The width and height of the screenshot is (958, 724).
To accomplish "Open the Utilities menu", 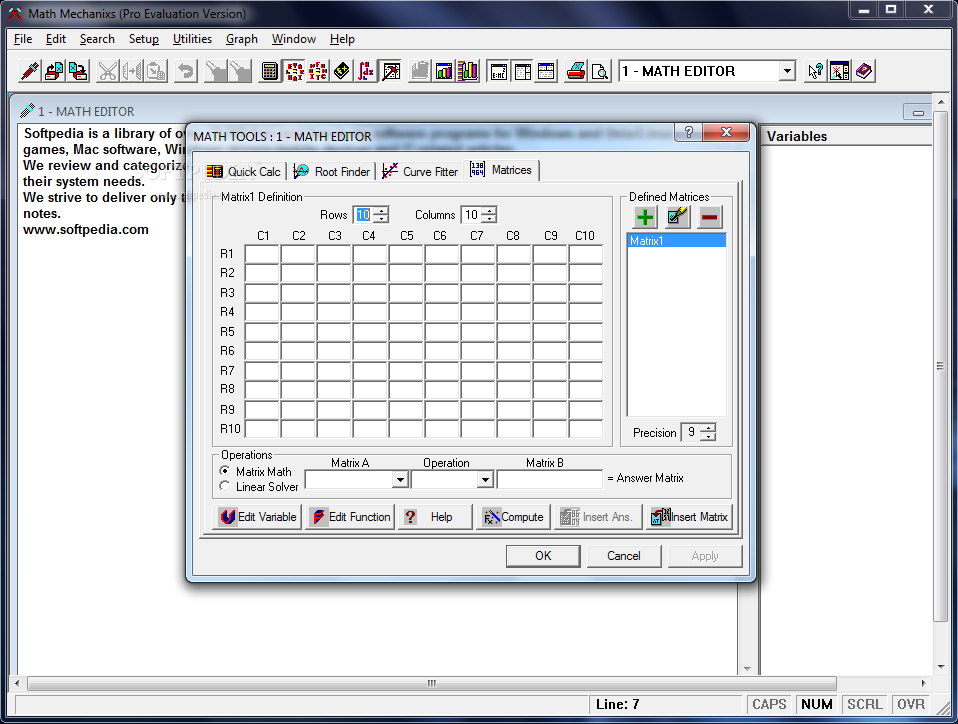I will tap(192, 39).
